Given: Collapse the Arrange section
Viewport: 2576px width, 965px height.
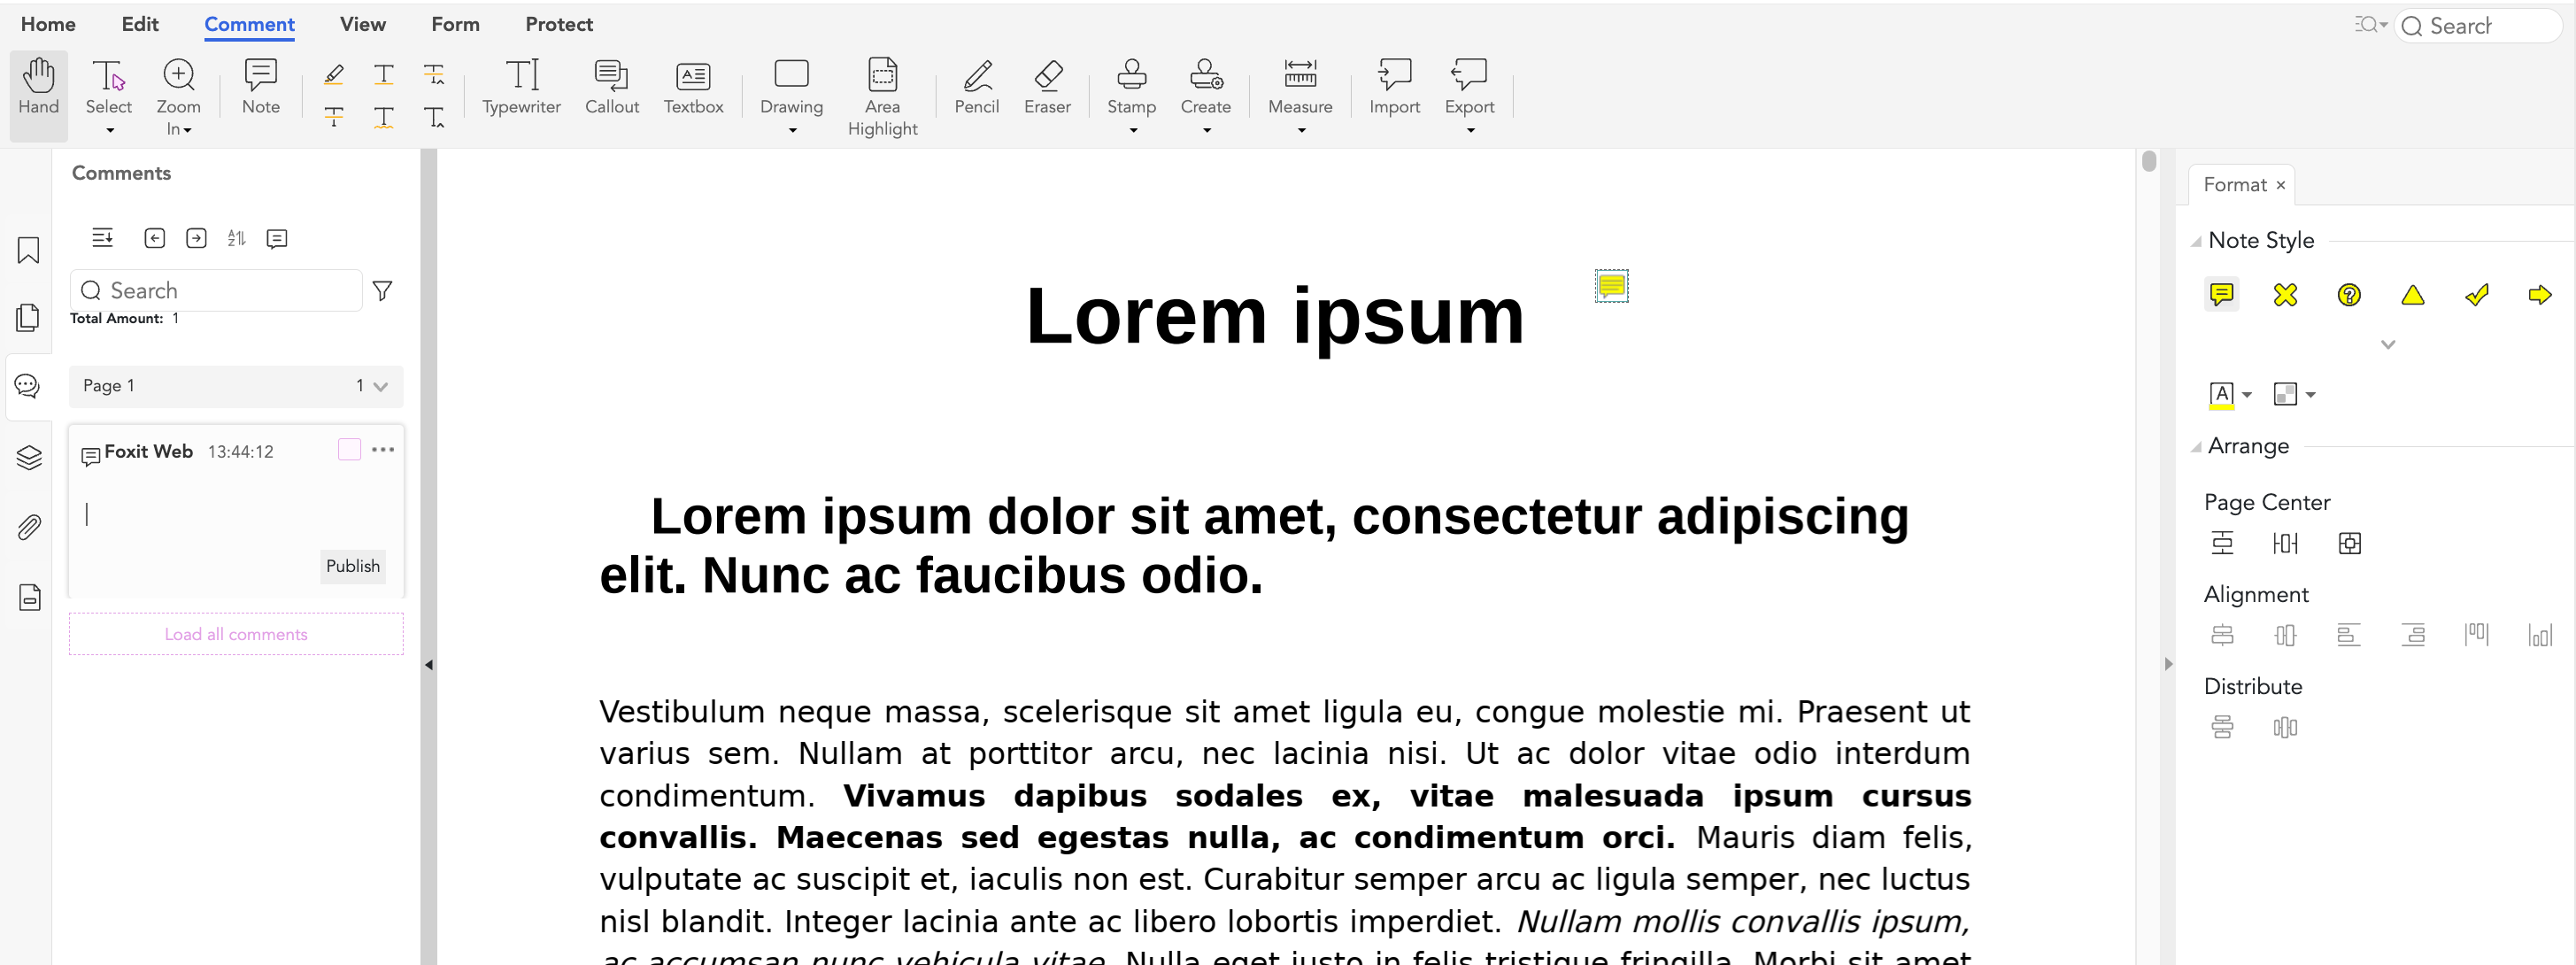Looking at the screenshot, I should pyautogui.click(x=2196, y=447).
